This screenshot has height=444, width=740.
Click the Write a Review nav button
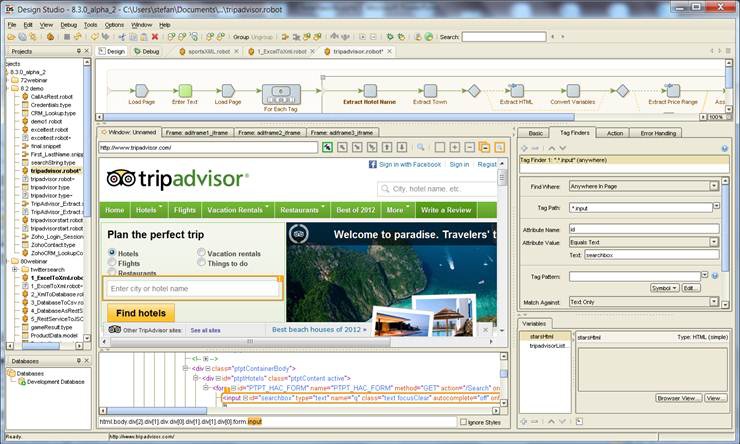tap(446, 210)
